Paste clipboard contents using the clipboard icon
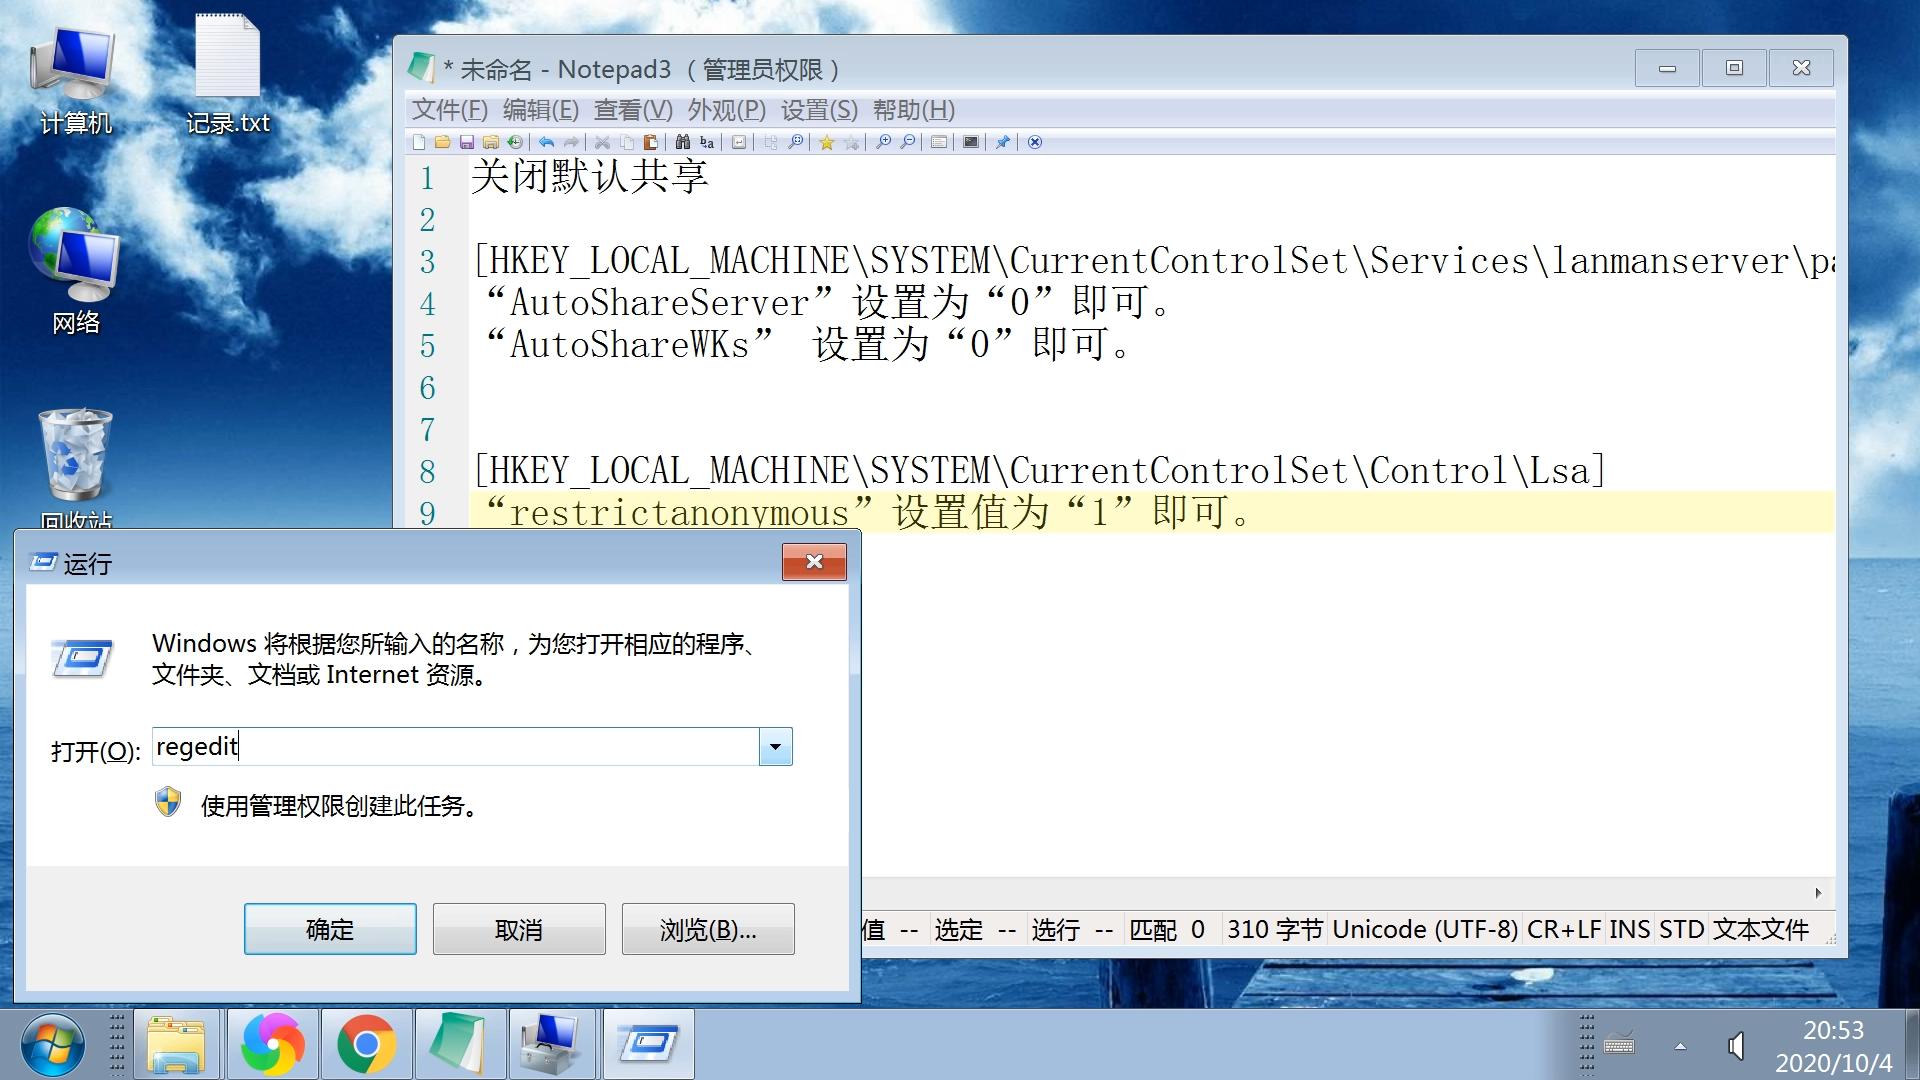The height and width of the screenshot is (1080, 1920). (652, 142)
